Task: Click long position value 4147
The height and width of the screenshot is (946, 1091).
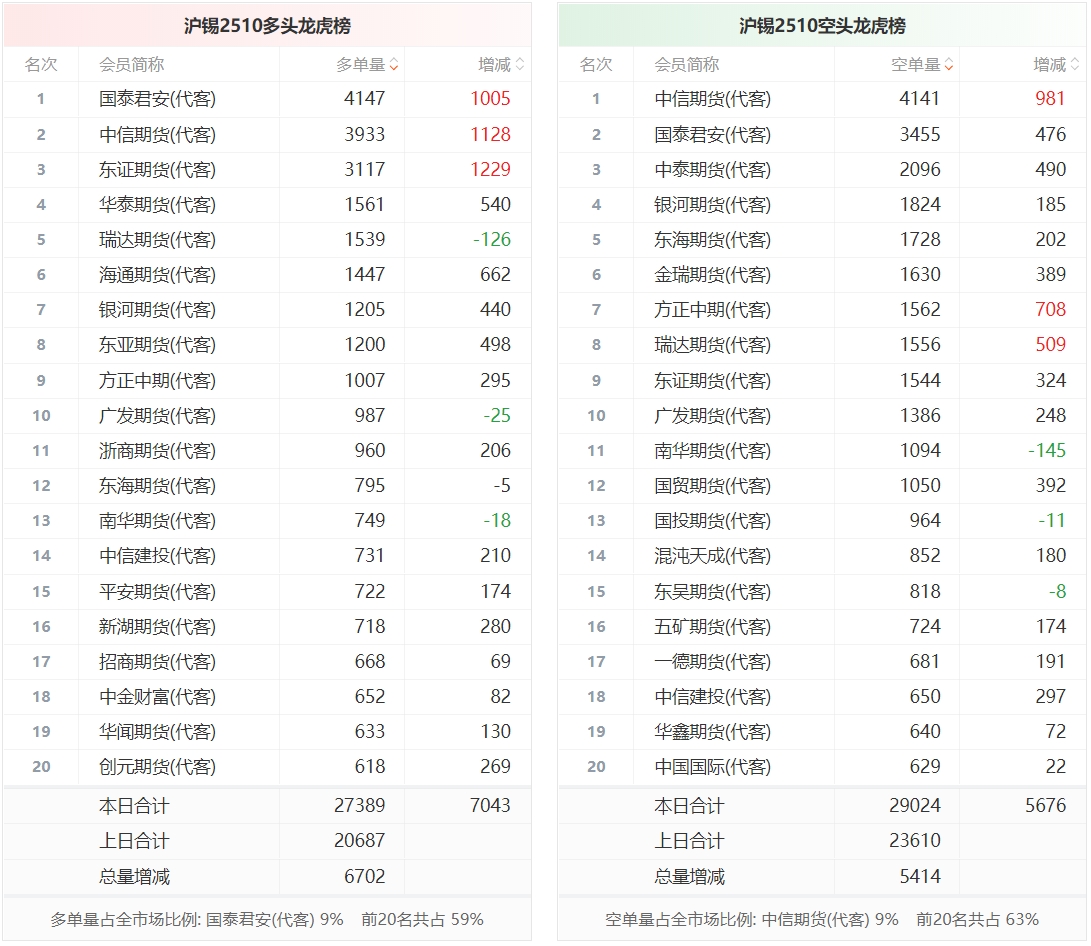Action: [365, 99]
